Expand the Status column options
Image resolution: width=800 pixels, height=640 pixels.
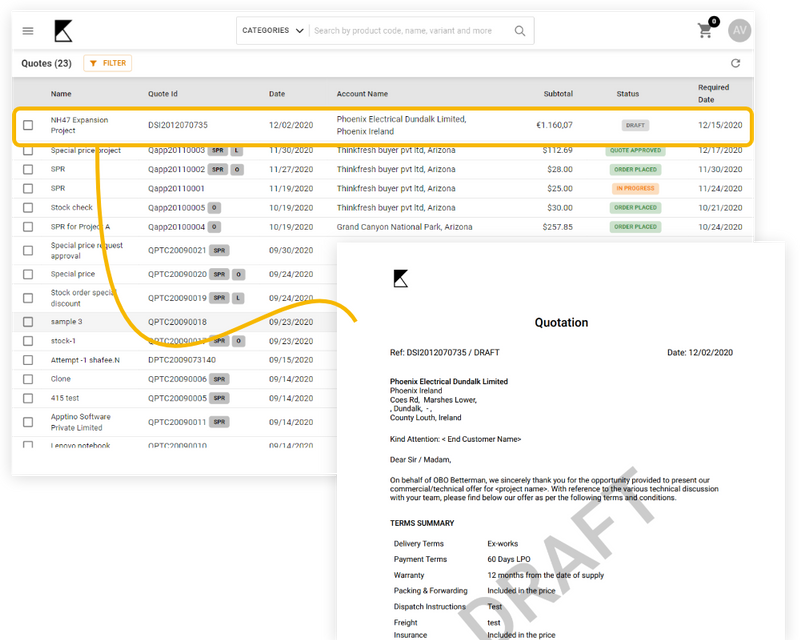tap(627, 93)
